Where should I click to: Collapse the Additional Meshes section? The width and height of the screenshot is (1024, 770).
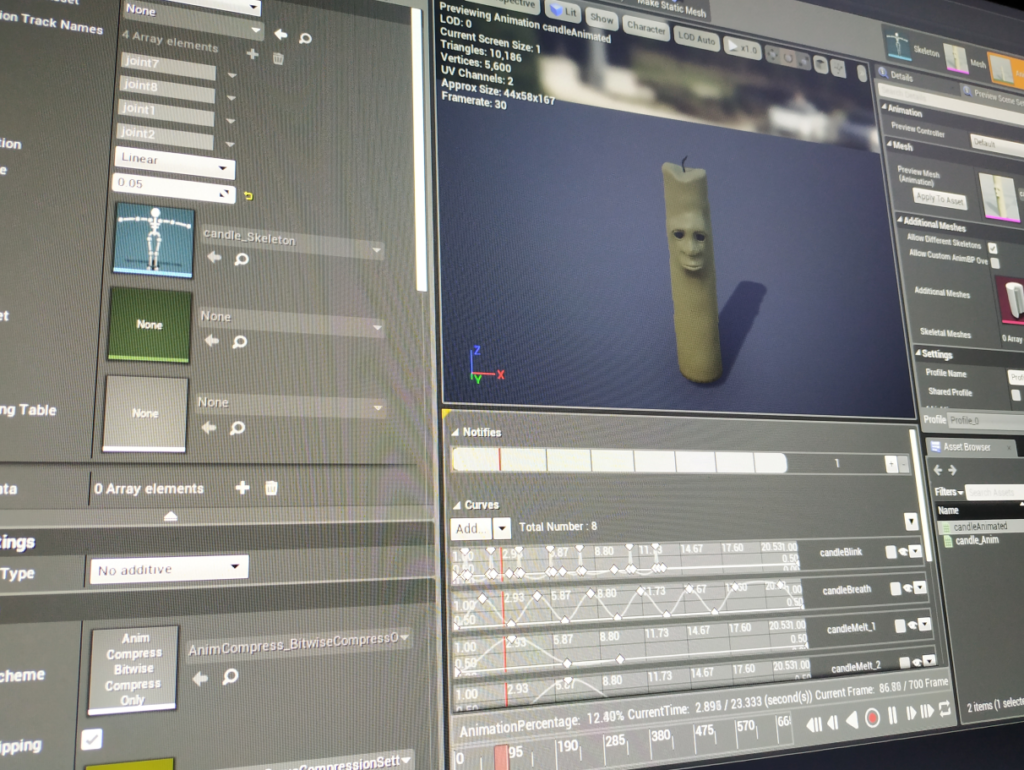pos(899,220)
